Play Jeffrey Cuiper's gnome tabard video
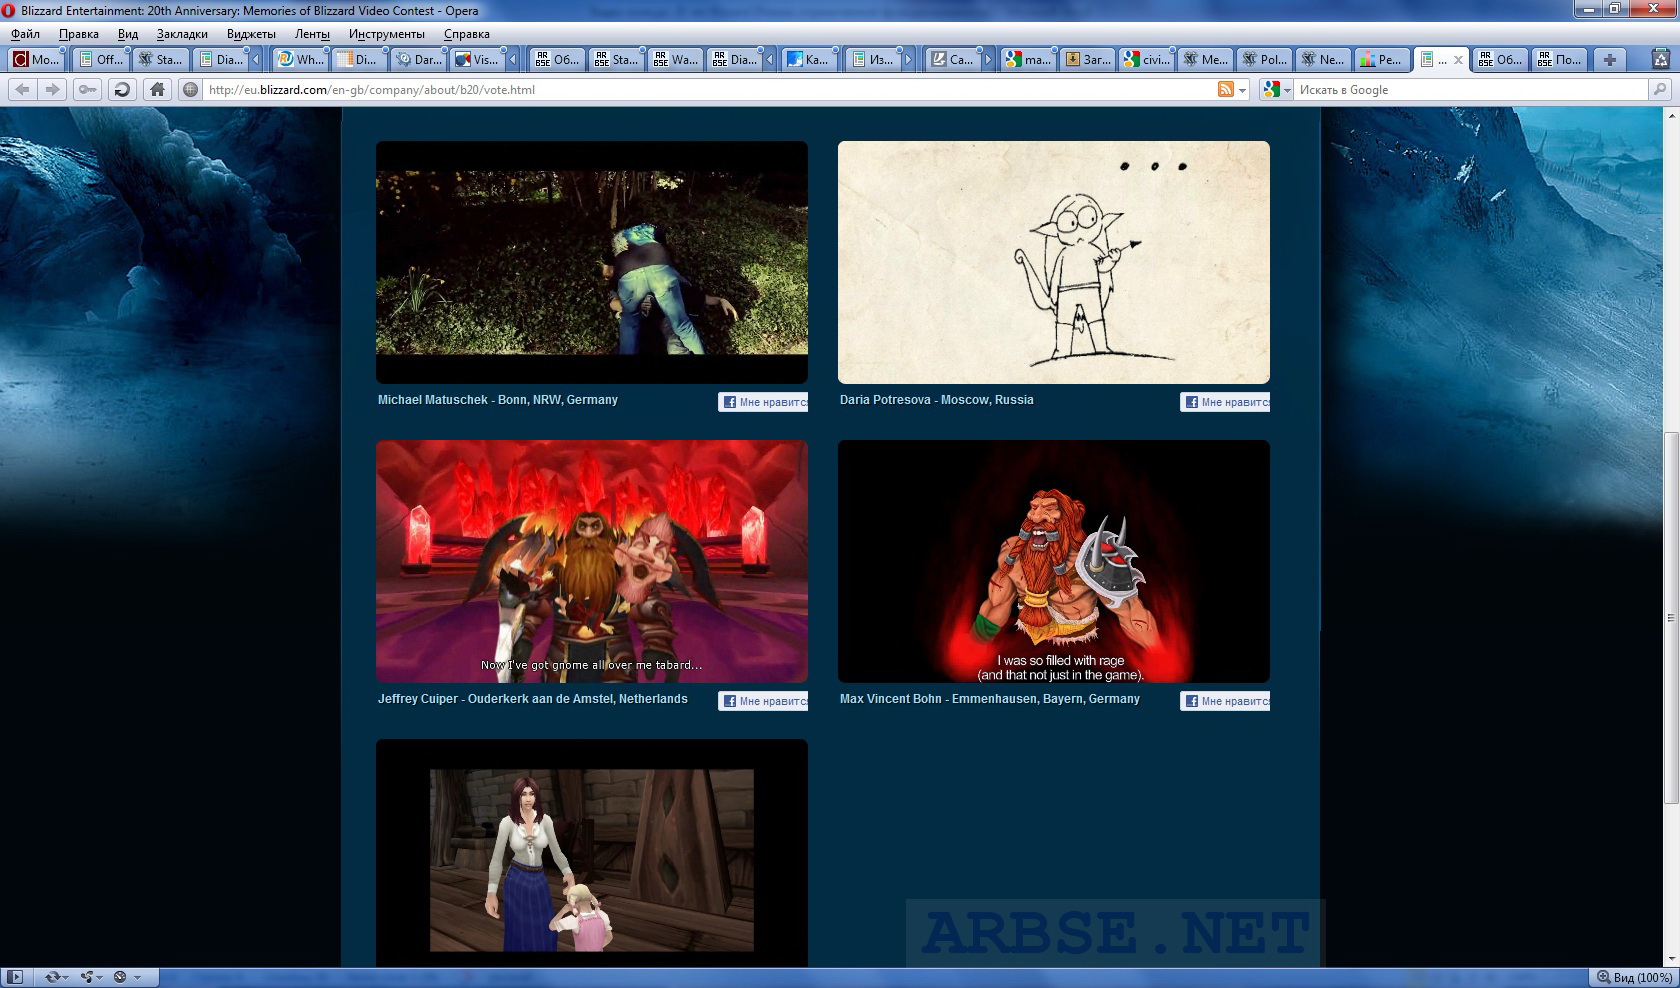 click(592, 561)
